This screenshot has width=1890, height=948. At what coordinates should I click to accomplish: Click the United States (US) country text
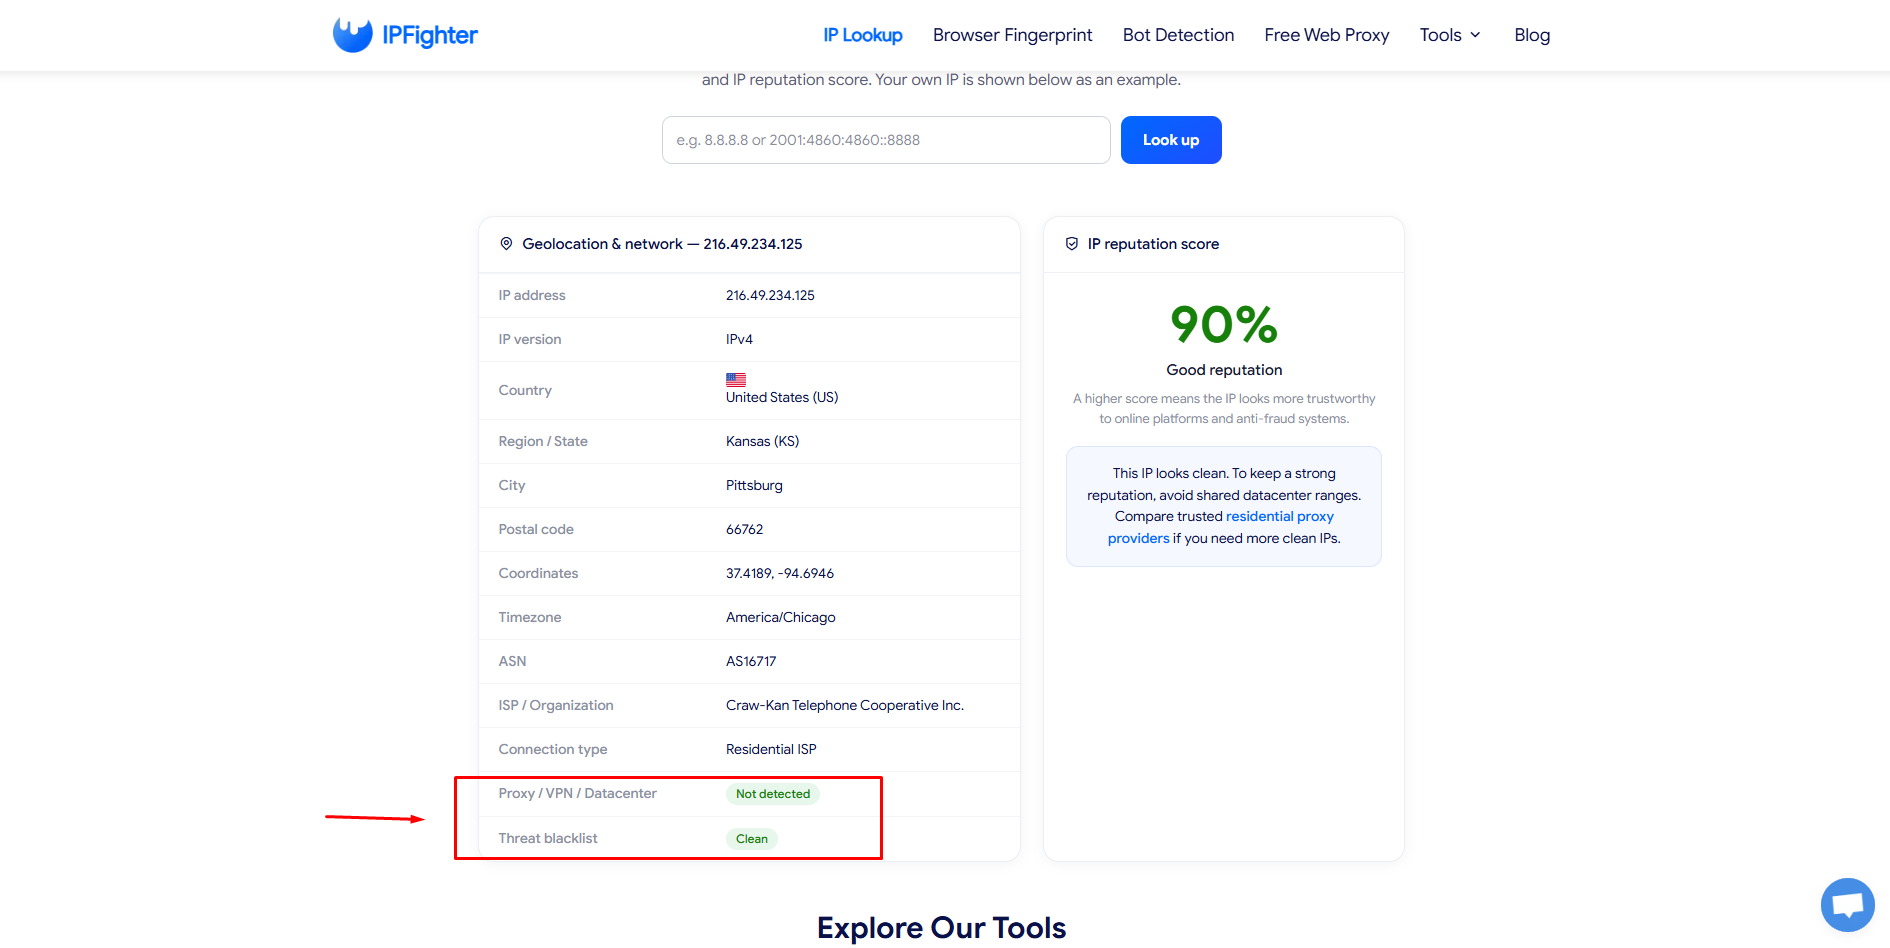coord(782,397)
